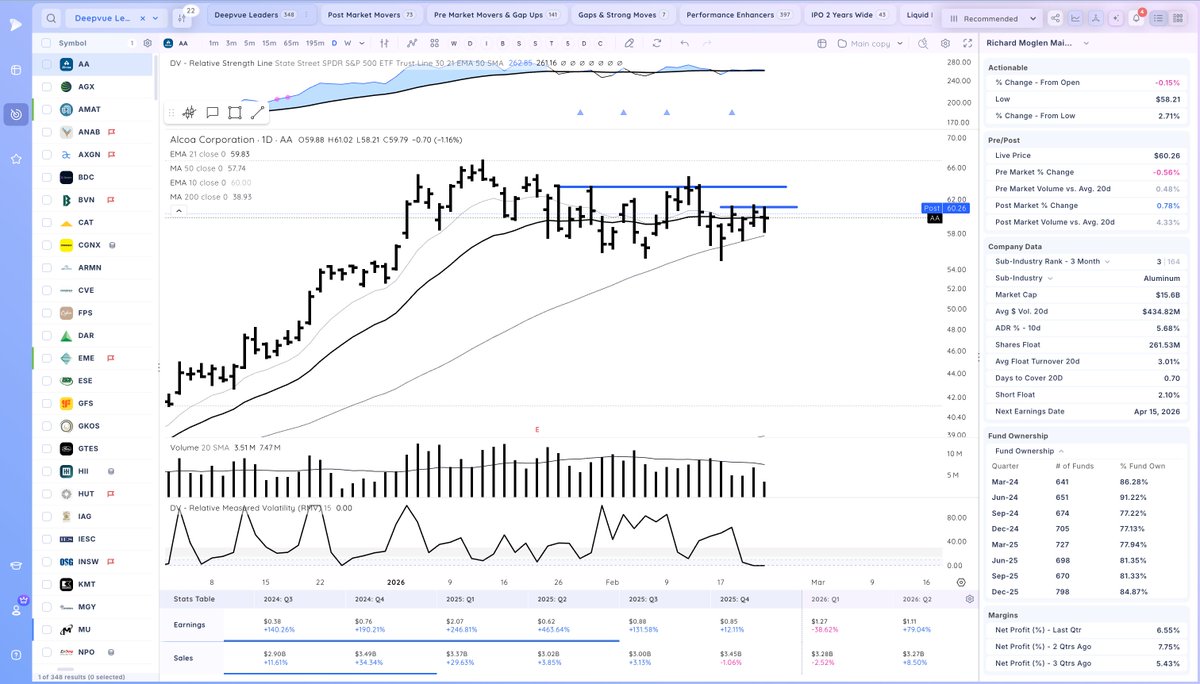Check the select-all Symbol header checkbox

[x=46, y=43]
